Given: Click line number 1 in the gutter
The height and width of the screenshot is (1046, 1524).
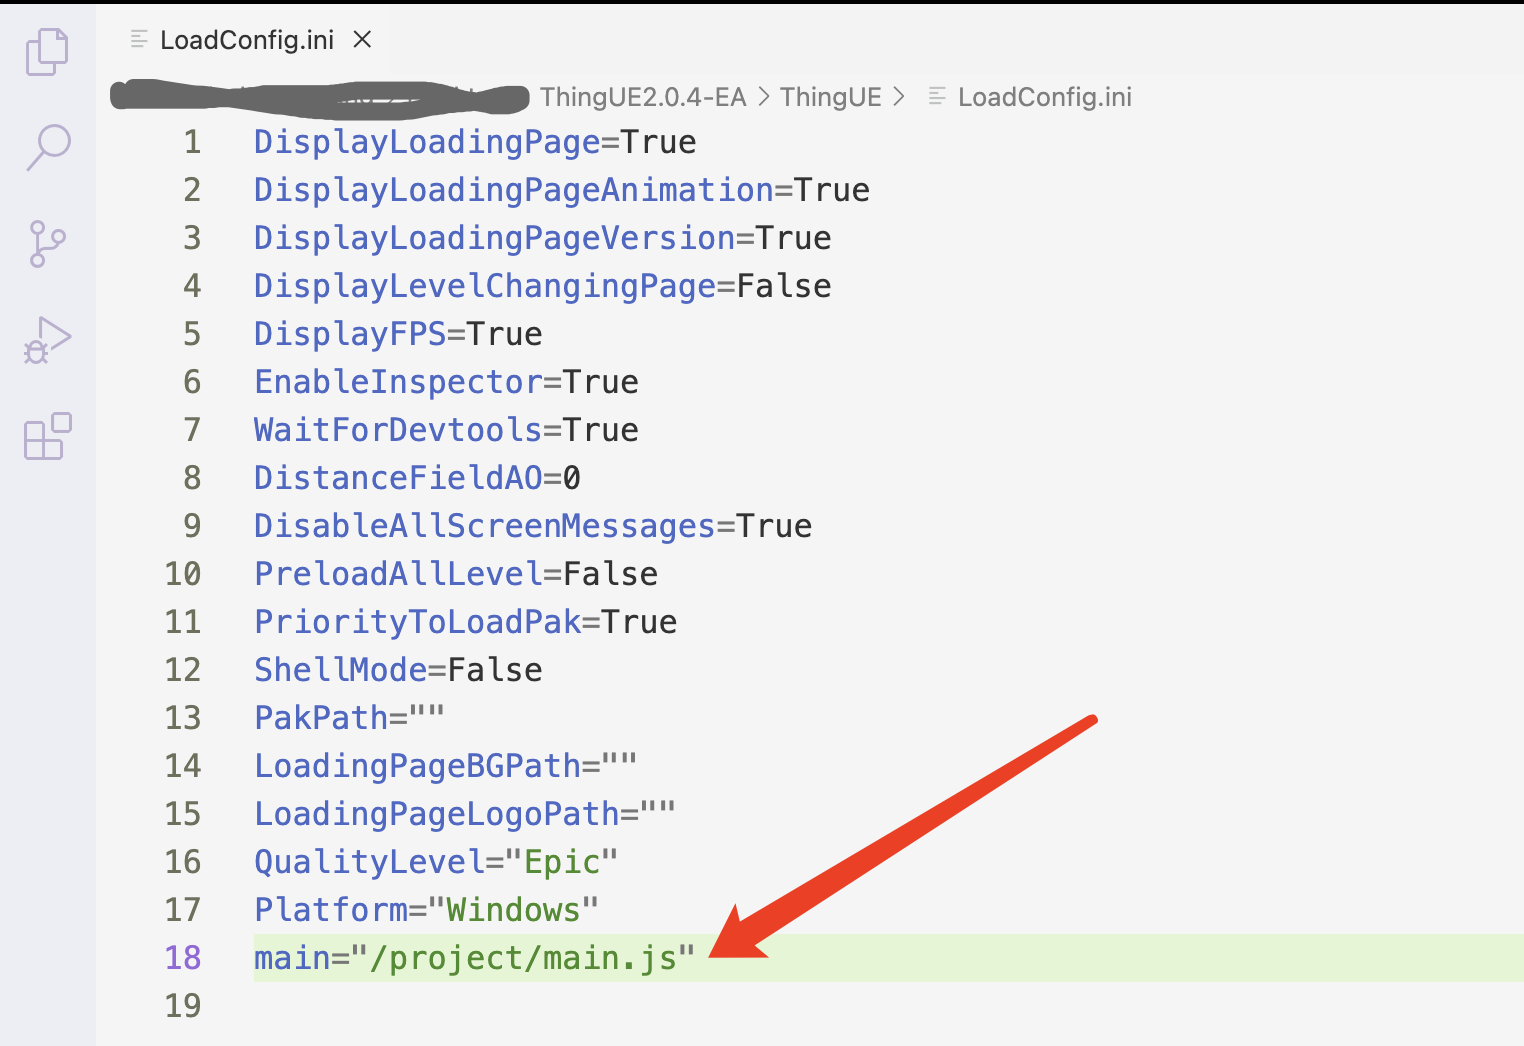Looking at the screenshot, I should pos(192,142).
